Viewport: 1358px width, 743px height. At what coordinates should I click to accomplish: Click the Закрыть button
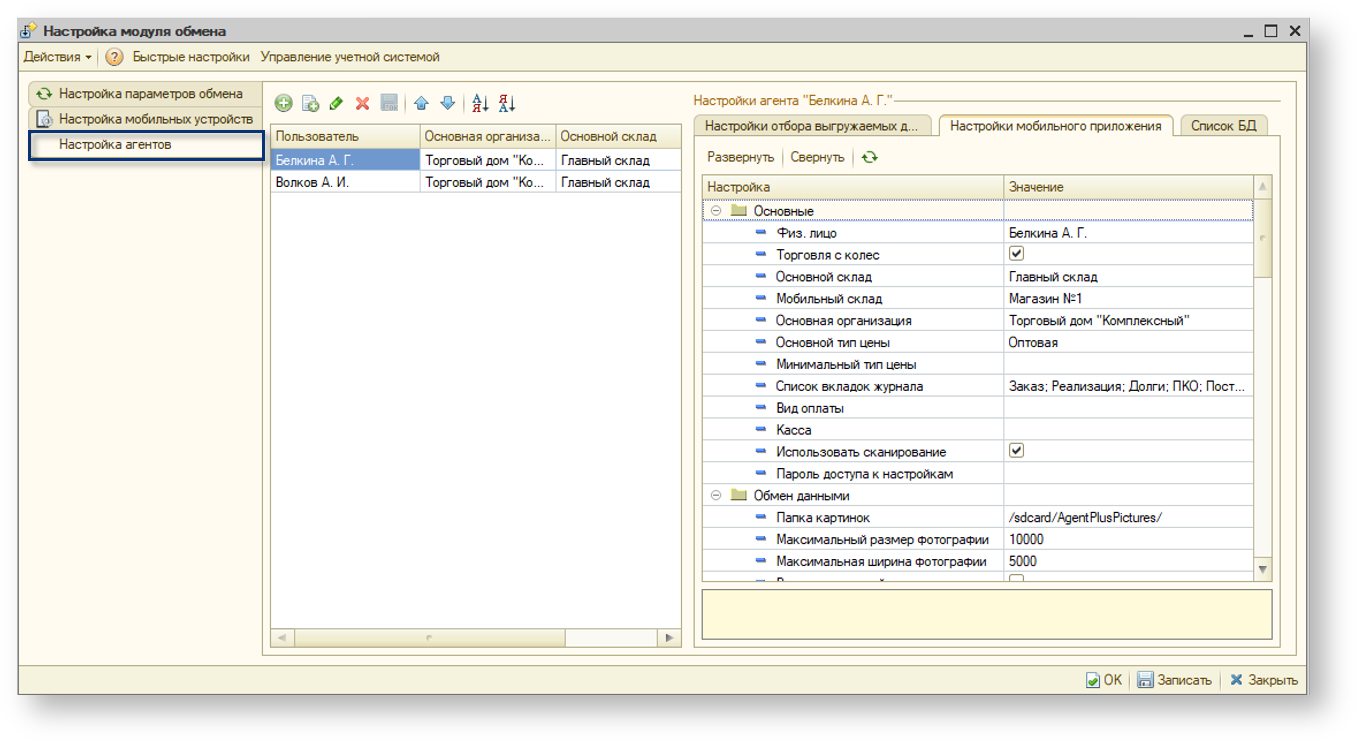[x=1264, y=680]
